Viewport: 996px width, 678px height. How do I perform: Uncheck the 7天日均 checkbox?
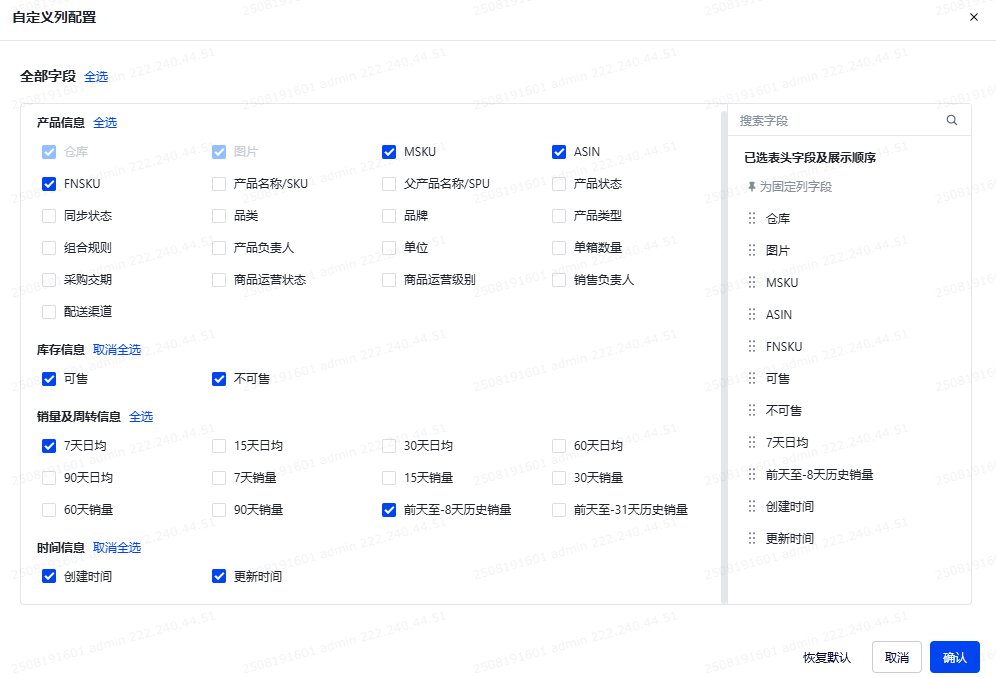point(49,445)
